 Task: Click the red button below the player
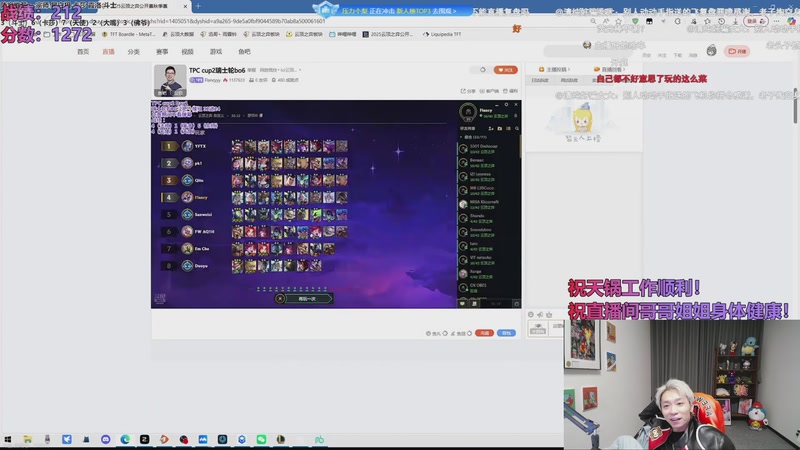click(x=484, y=333)
